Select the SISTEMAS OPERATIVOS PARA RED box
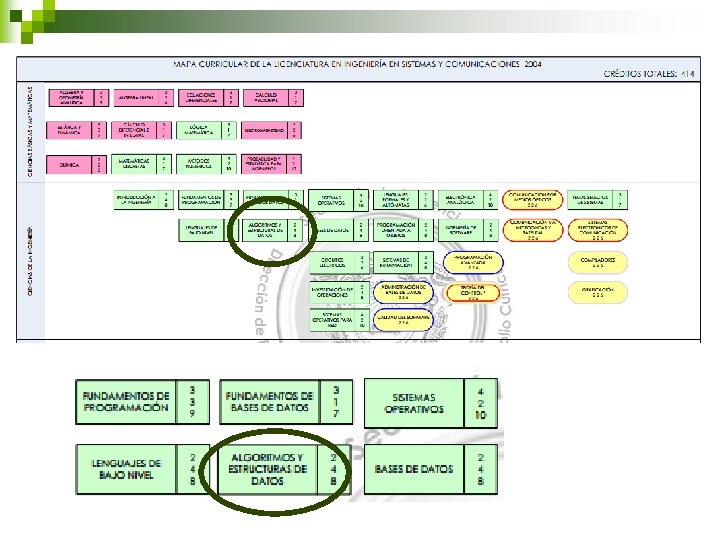Viewport: 720px width, 540px height. (339, 320)
